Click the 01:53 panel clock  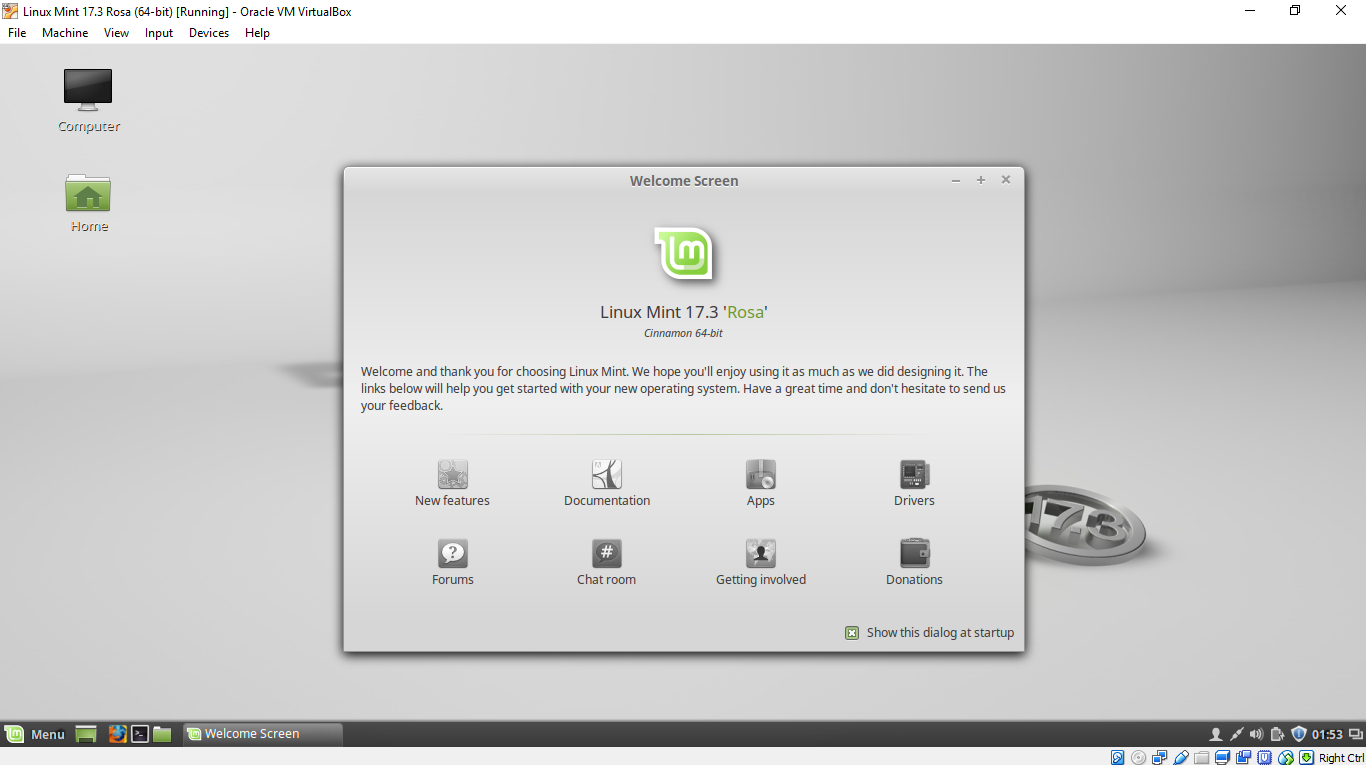[x=1327, y=734]
